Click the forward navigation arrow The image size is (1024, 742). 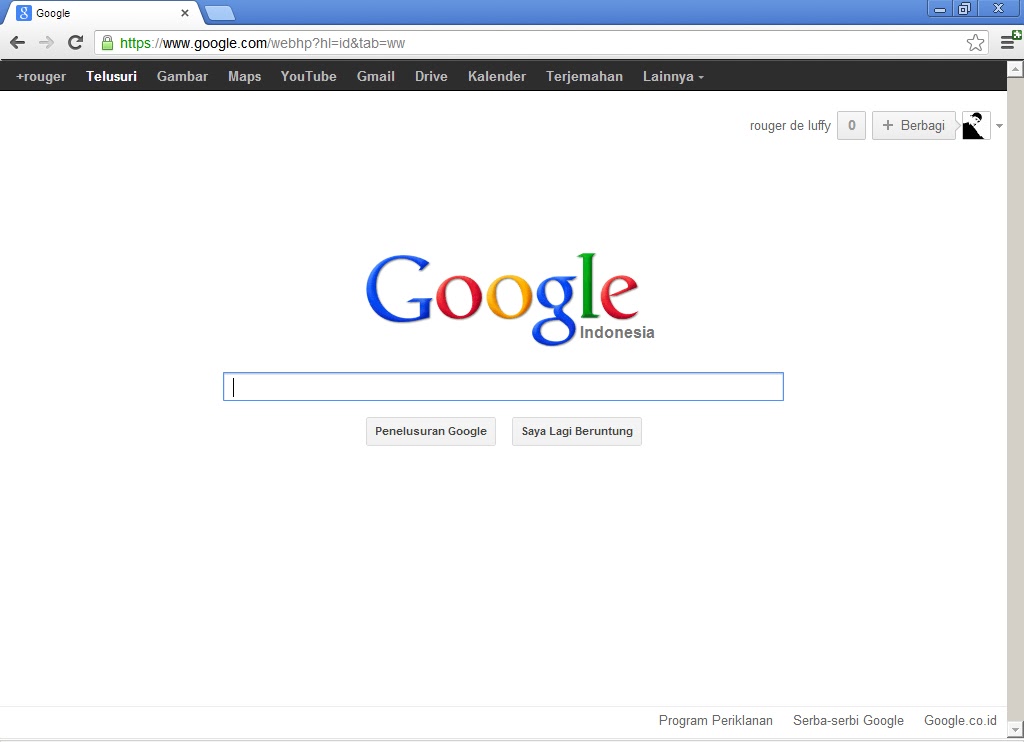[45, 42]
